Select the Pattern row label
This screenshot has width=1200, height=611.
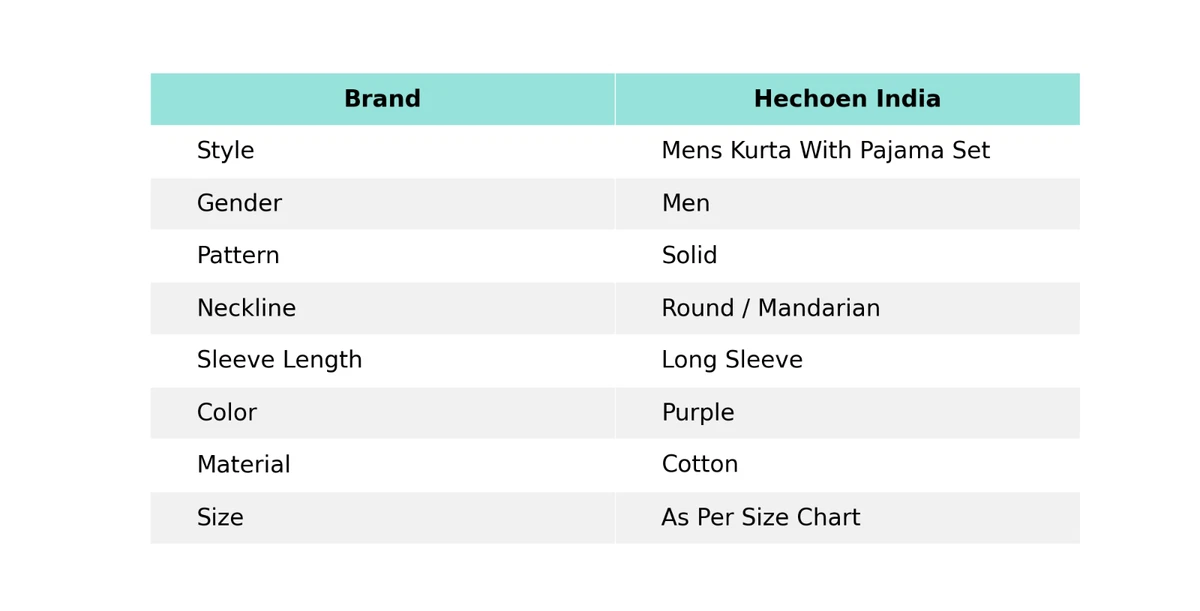[238, 256]
